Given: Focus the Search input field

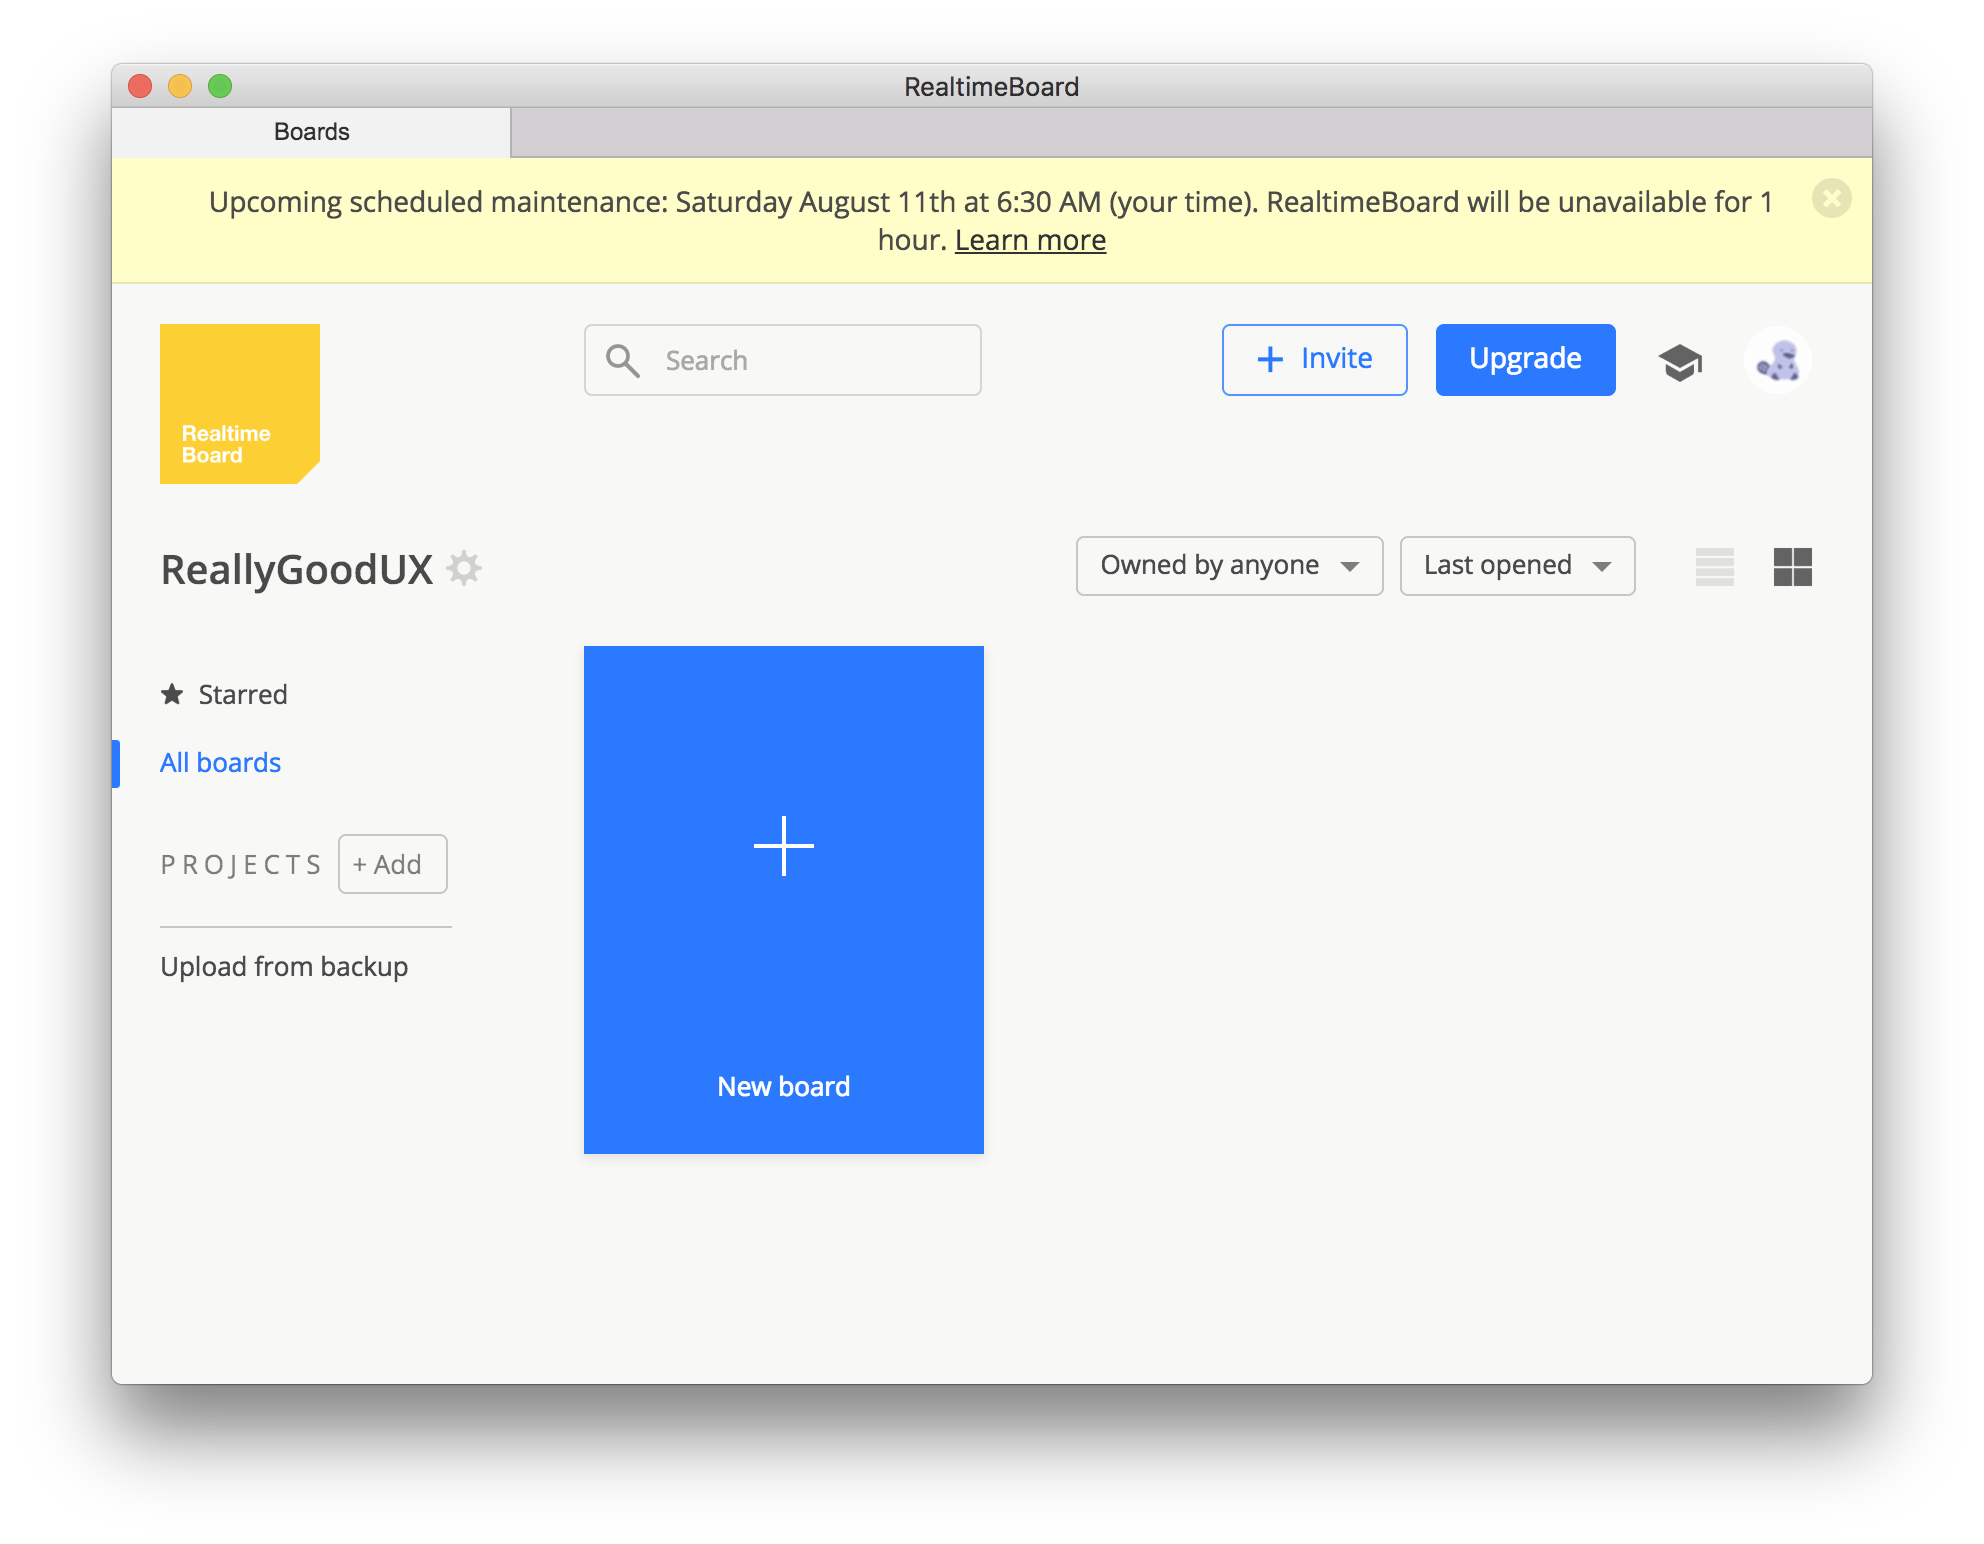Looking at the screenshot, I should pos(783,360).
